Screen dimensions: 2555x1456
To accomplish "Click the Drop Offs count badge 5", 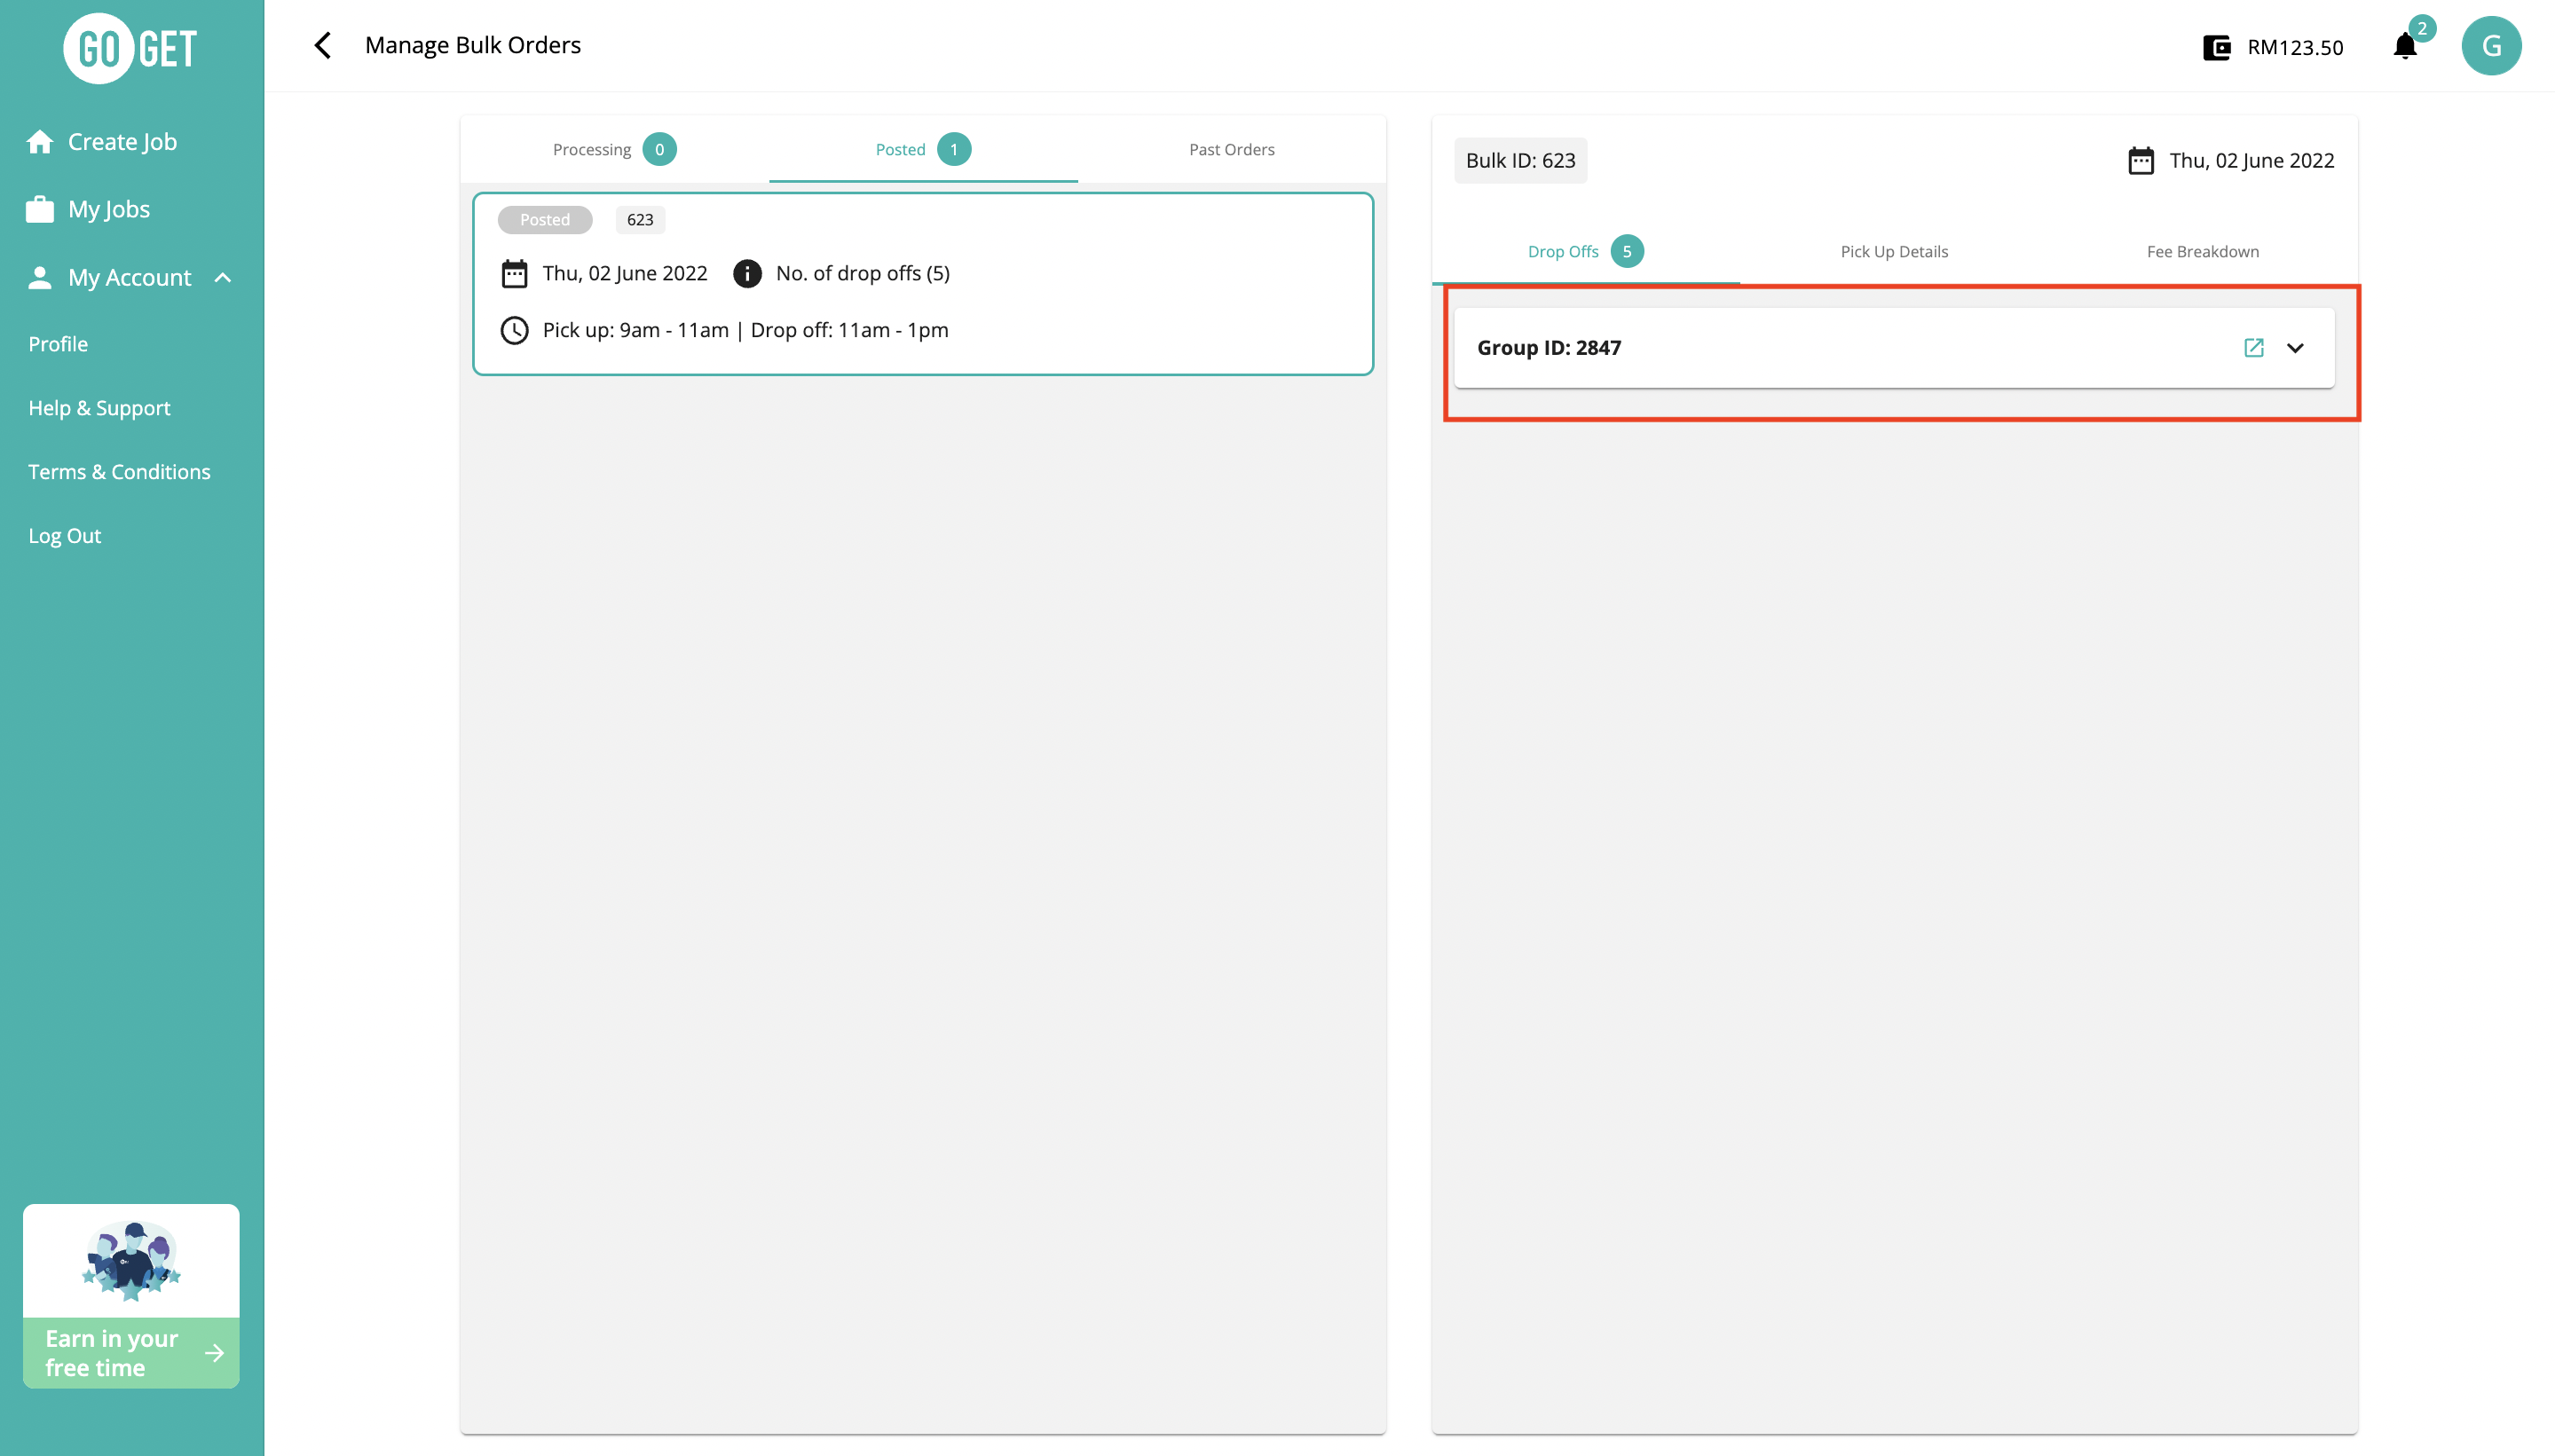I will pos(1626,251).
